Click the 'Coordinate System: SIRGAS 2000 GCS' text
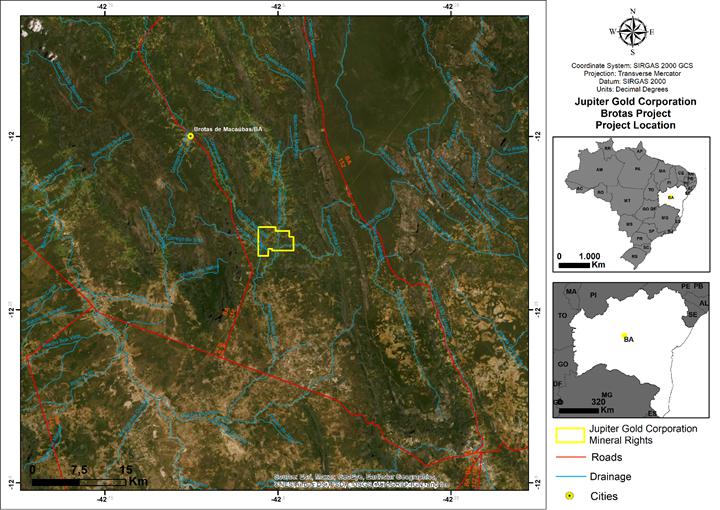 634,63
